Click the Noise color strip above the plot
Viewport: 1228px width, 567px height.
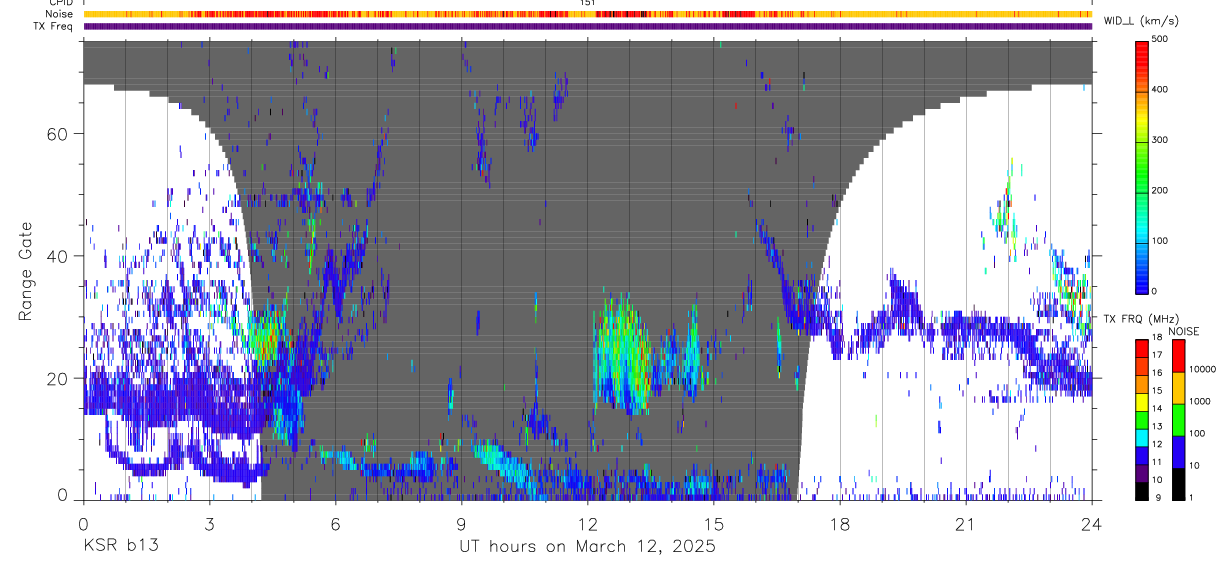point(587,14)
